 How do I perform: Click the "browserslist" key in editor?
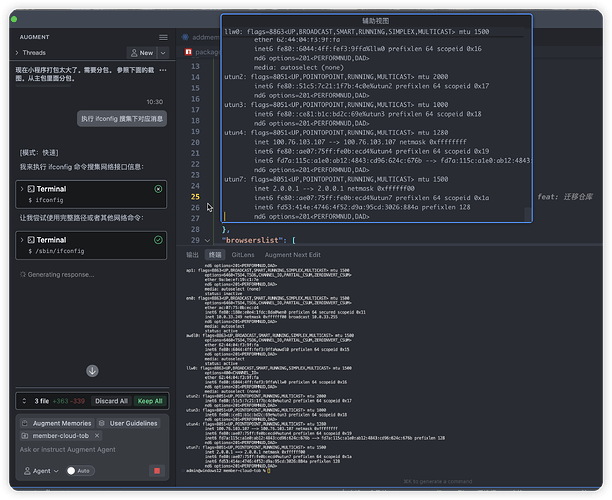point(252,240)
